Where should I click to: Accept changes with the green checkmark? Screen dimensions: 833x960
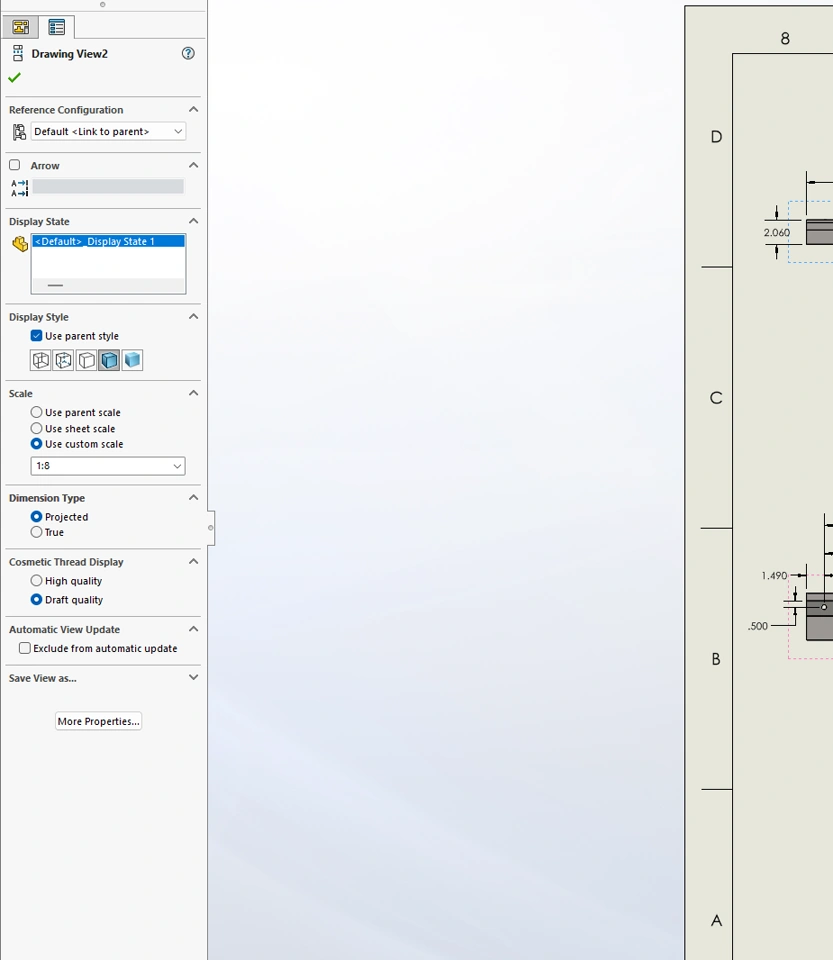pos(15,77)
